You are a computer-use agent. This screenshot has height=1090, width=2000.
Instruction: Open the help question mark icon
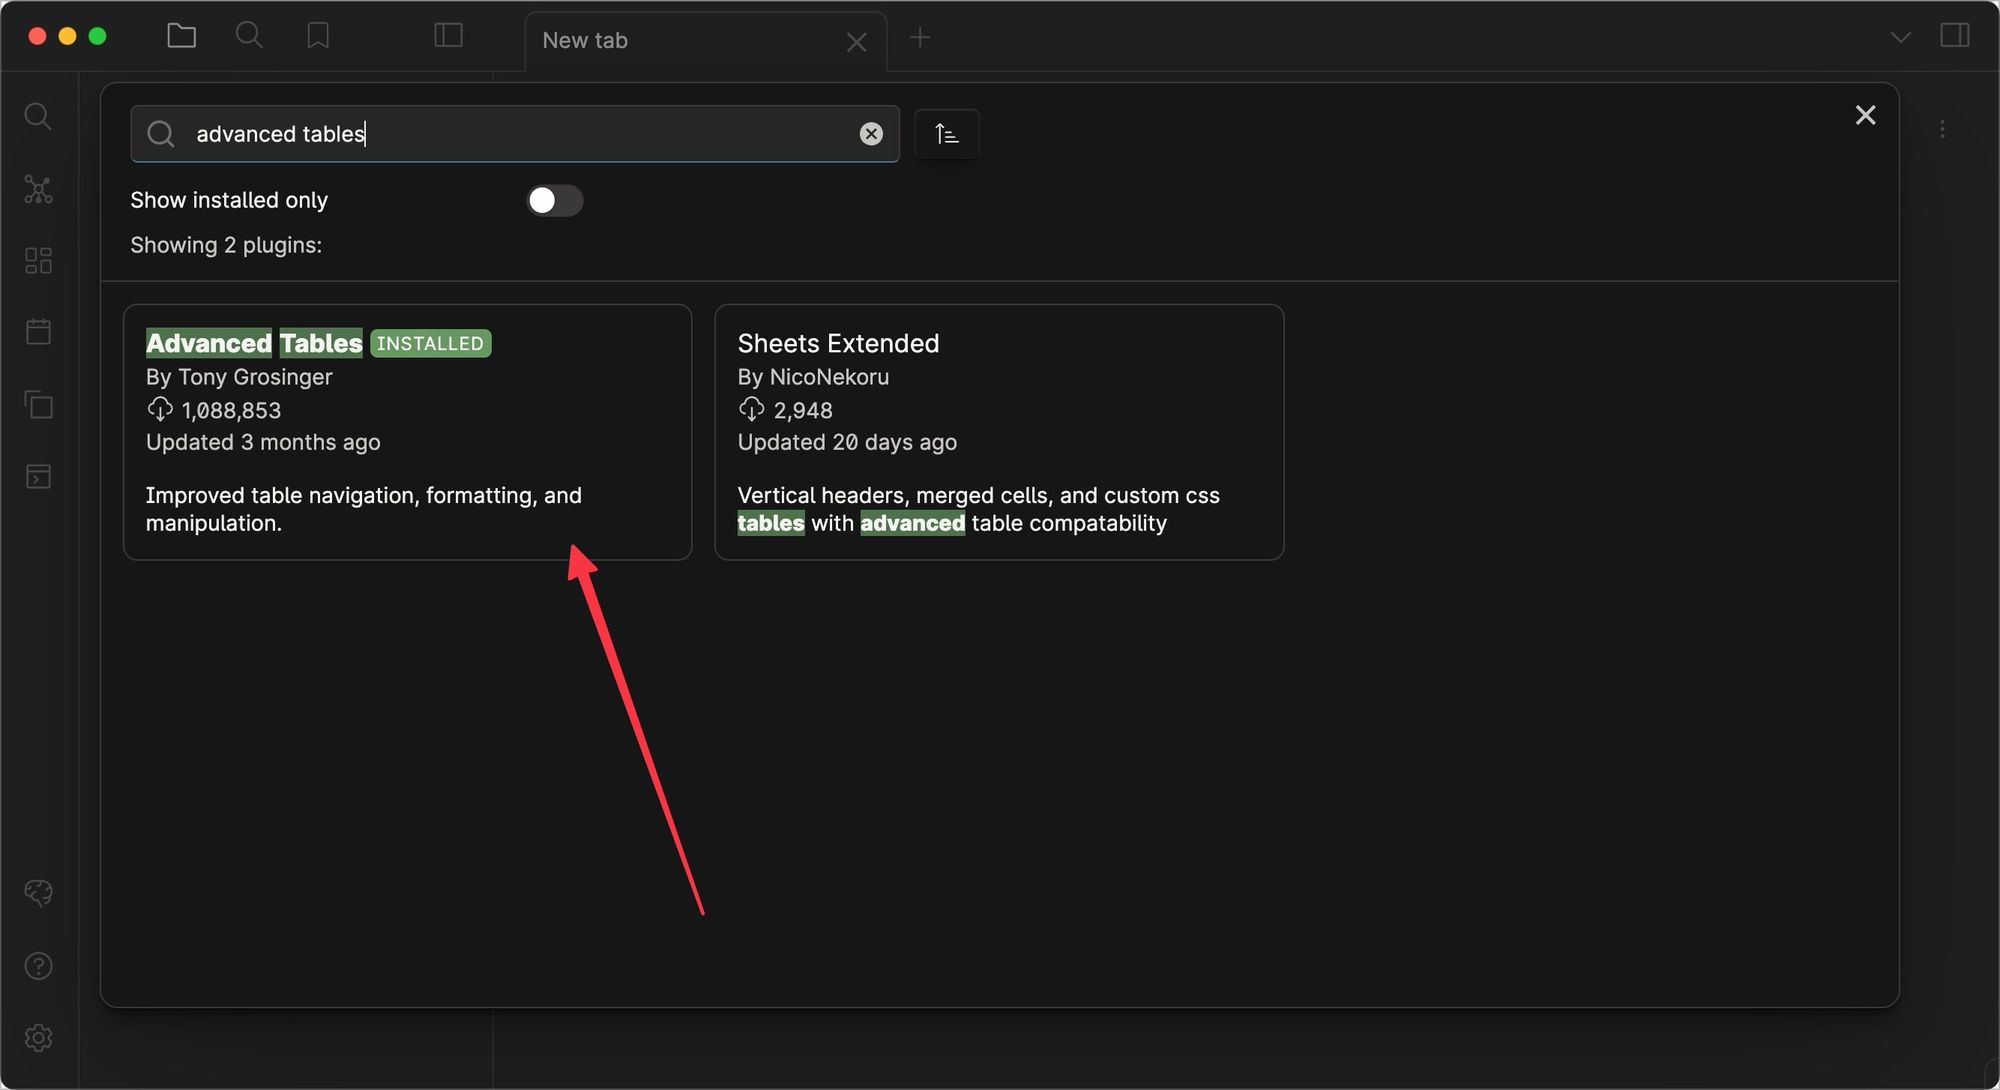point(38,966)
